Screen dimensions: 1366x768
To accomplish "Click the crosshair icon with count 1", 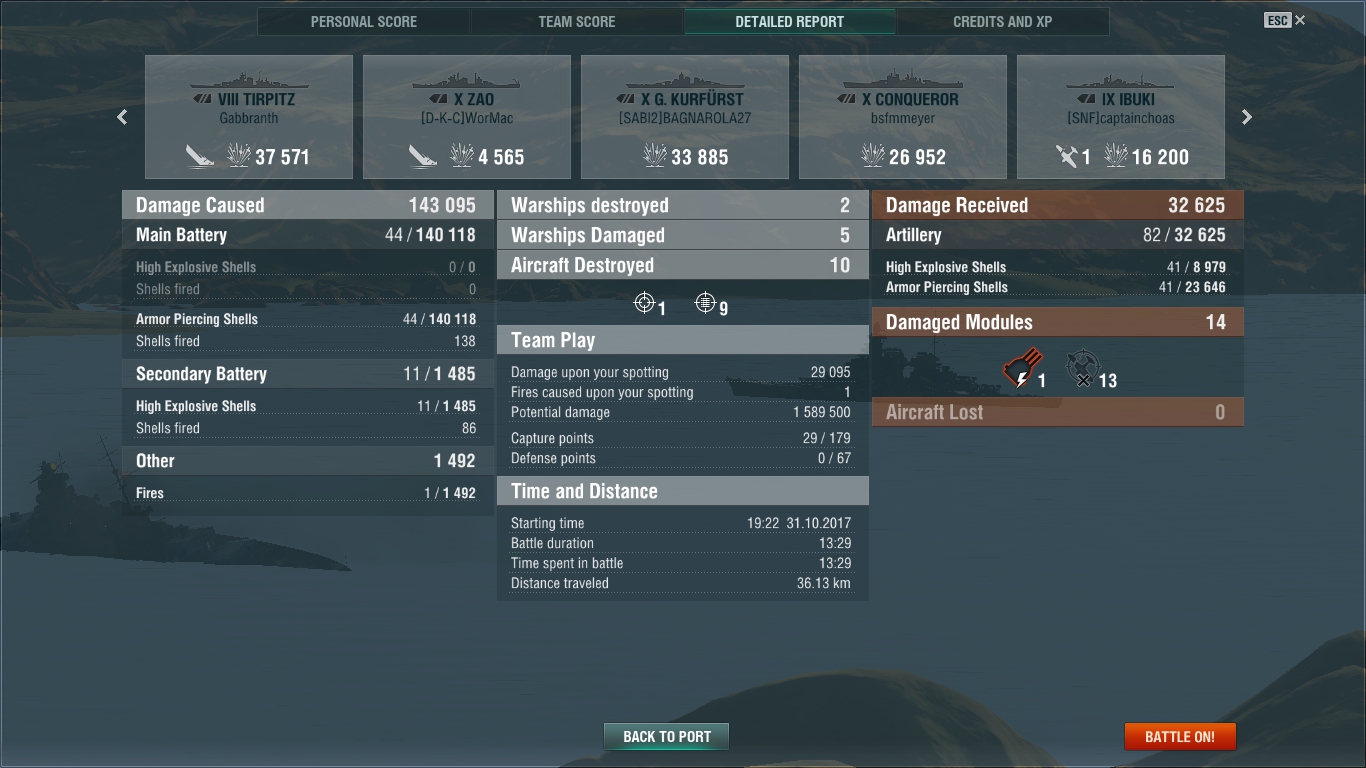I will 645,302.
